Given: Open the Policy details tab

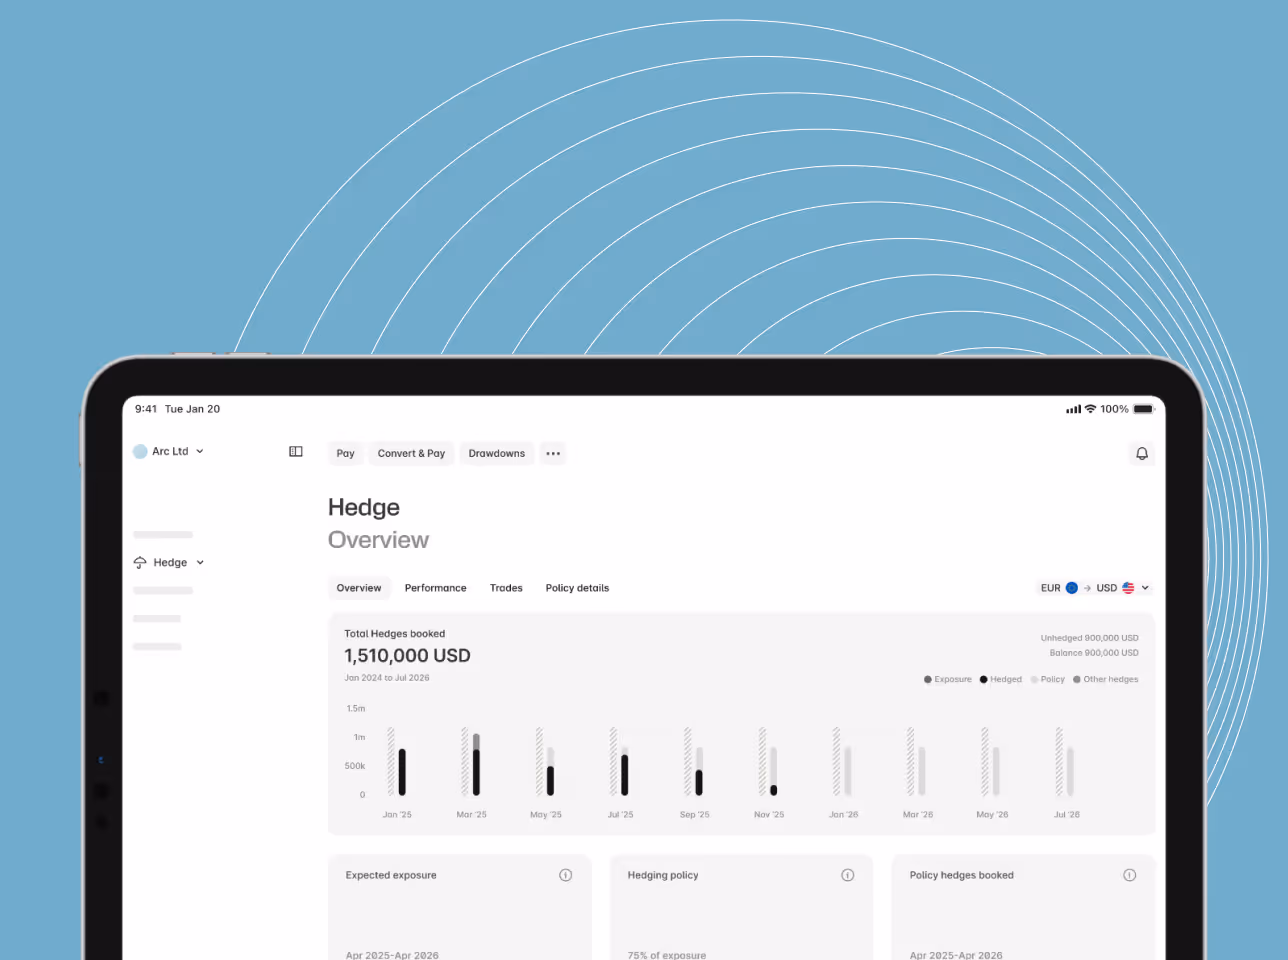Looking at the screenshot, I should click(577, 588).
